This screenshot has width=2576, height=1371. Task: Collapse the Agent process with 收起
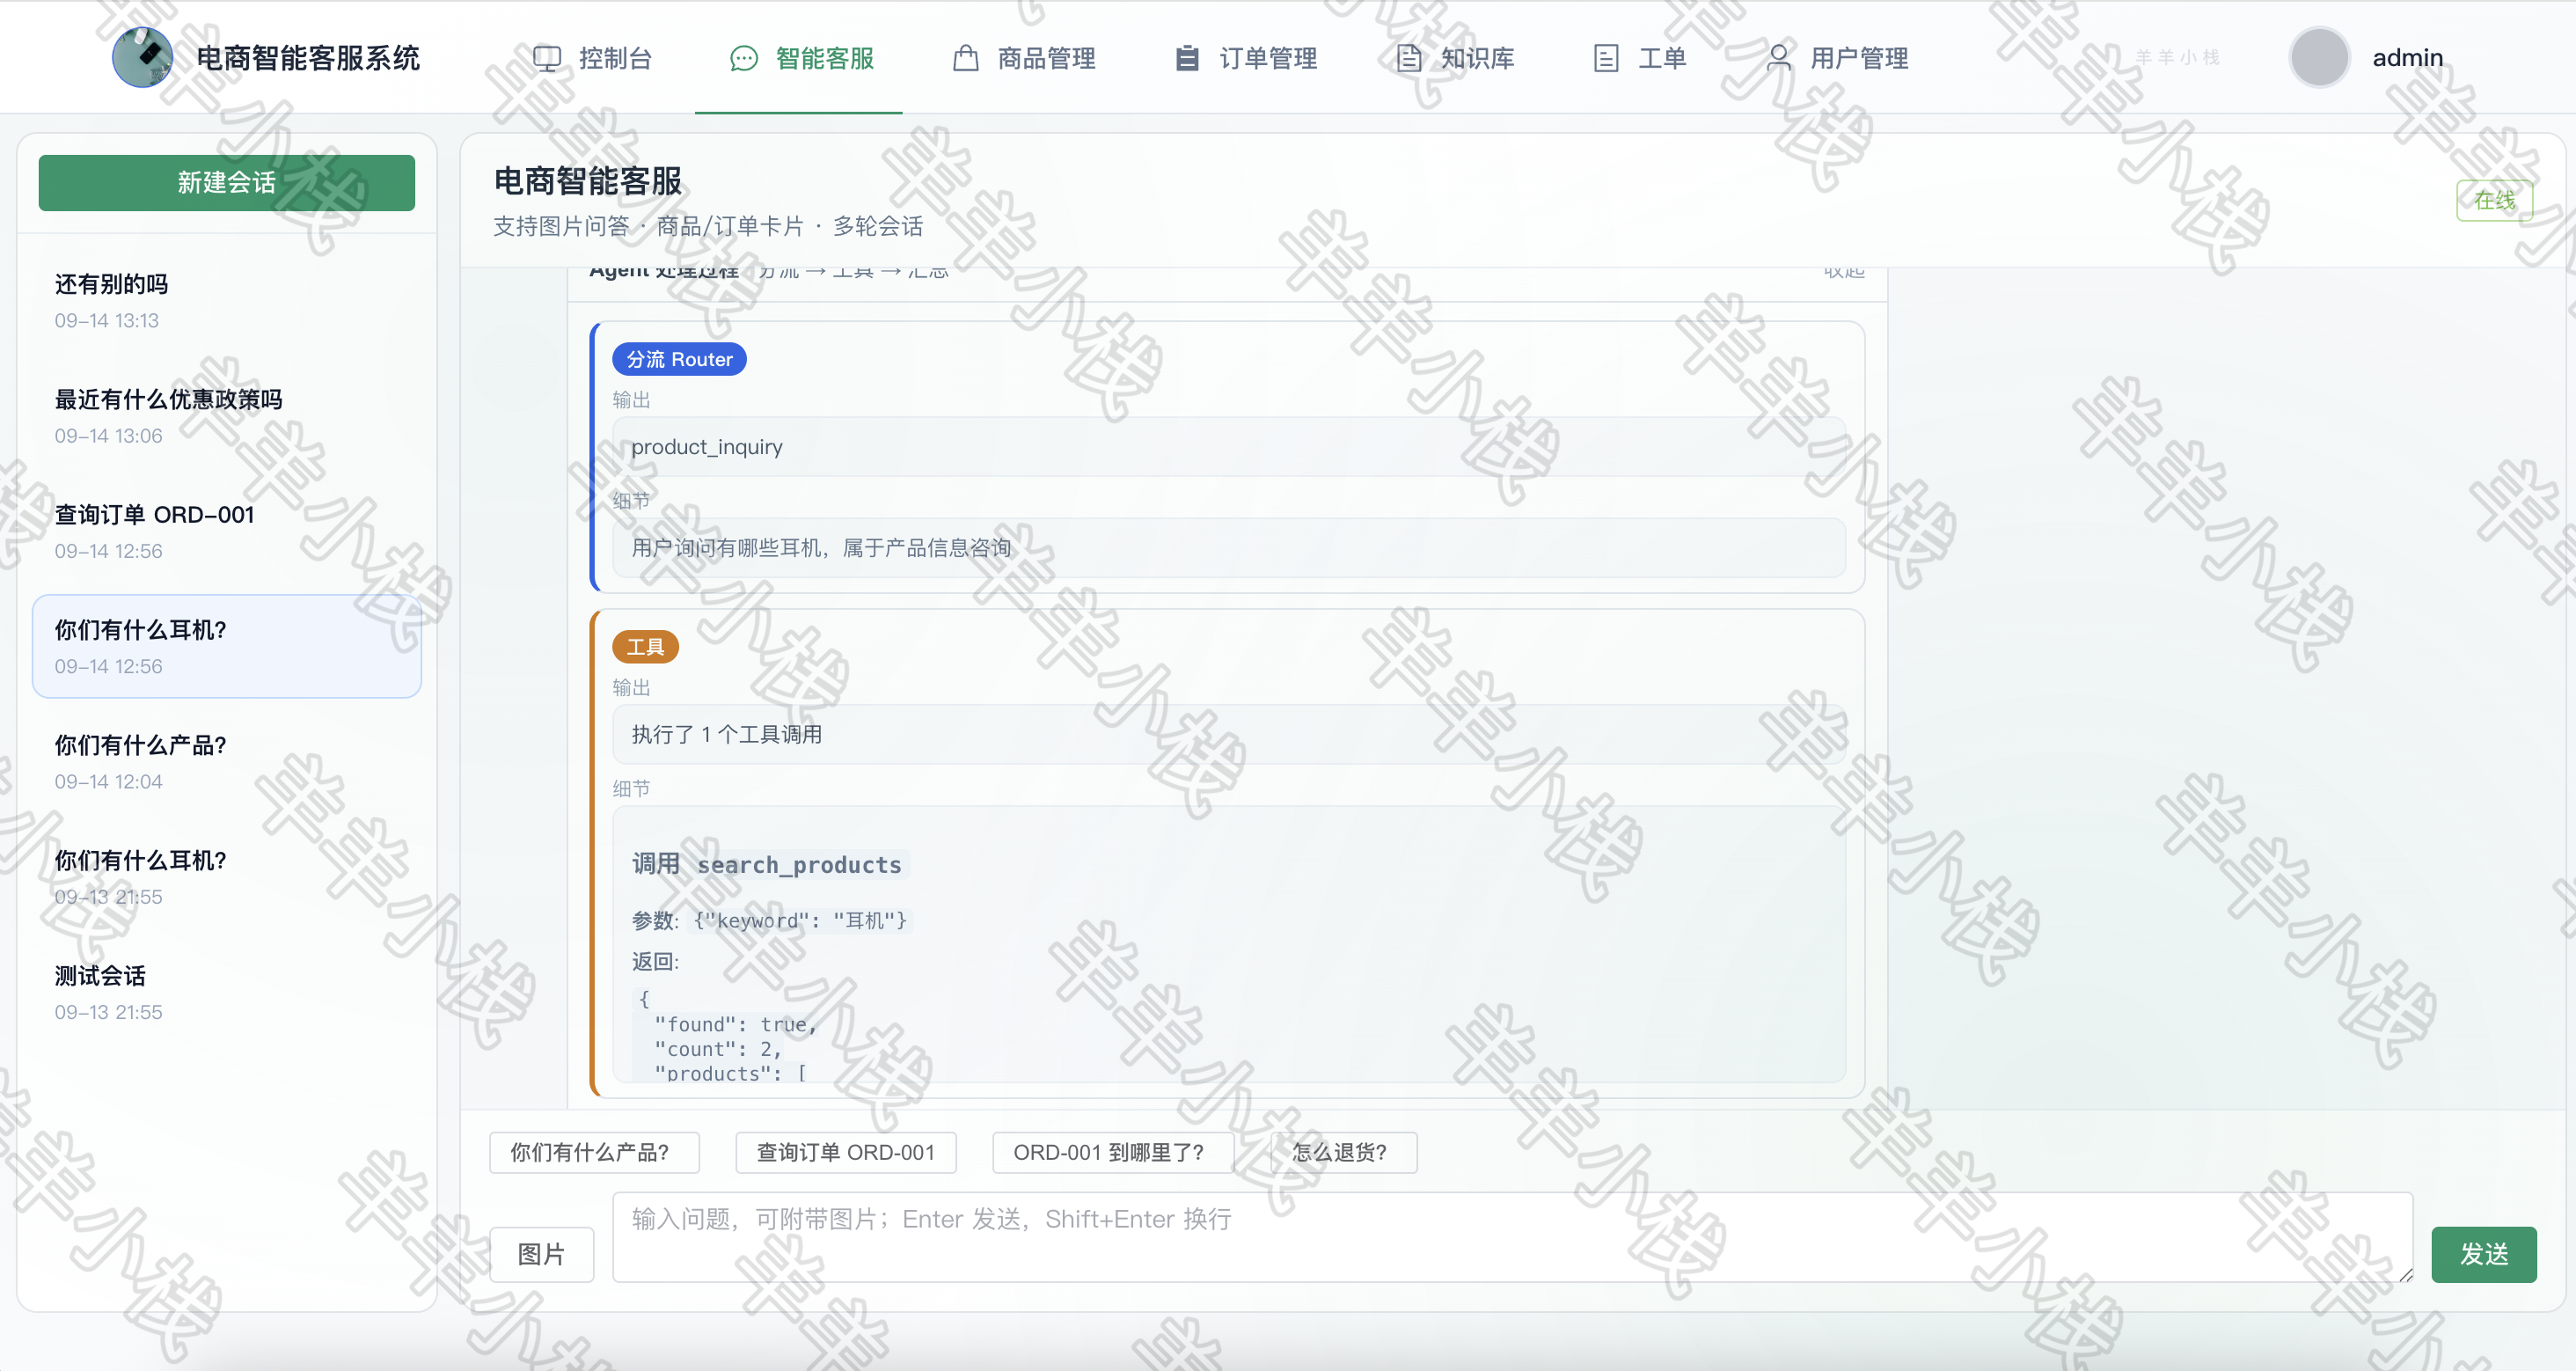[x=1844, y=272]
